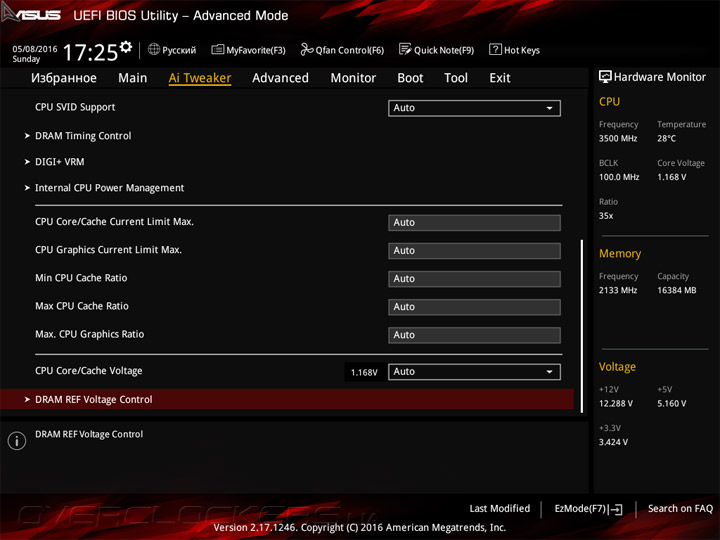This screenshot has width=720, height=540.
Task: View Last Modified settings
Action: 500,508
